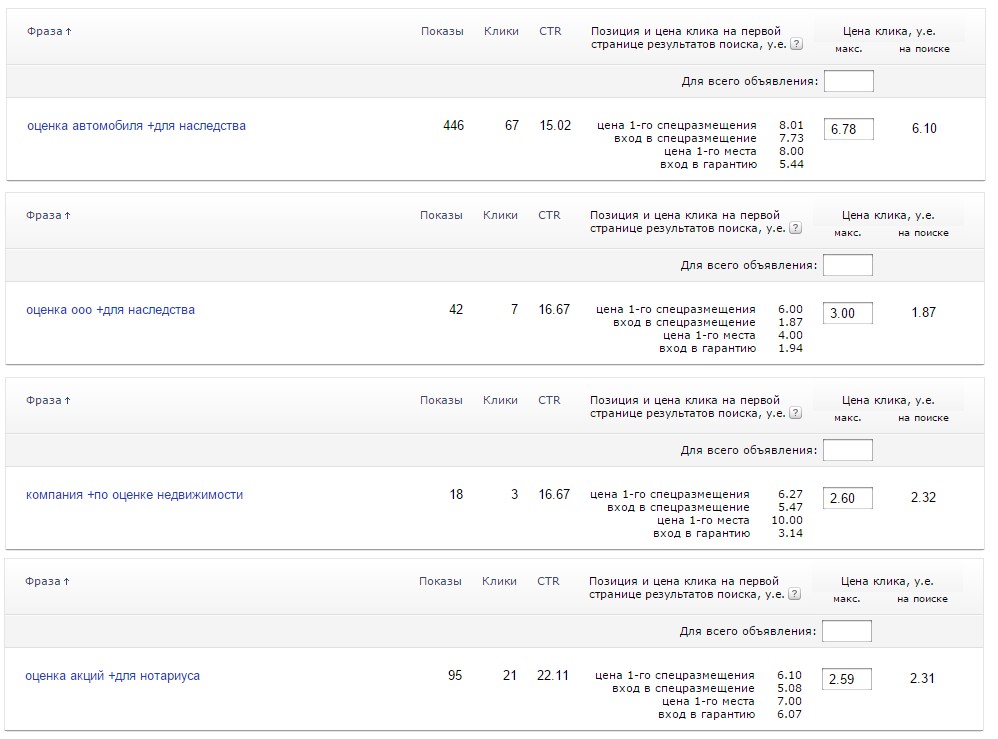Click Для всего объявления field above price 6.78

point(848,81)
